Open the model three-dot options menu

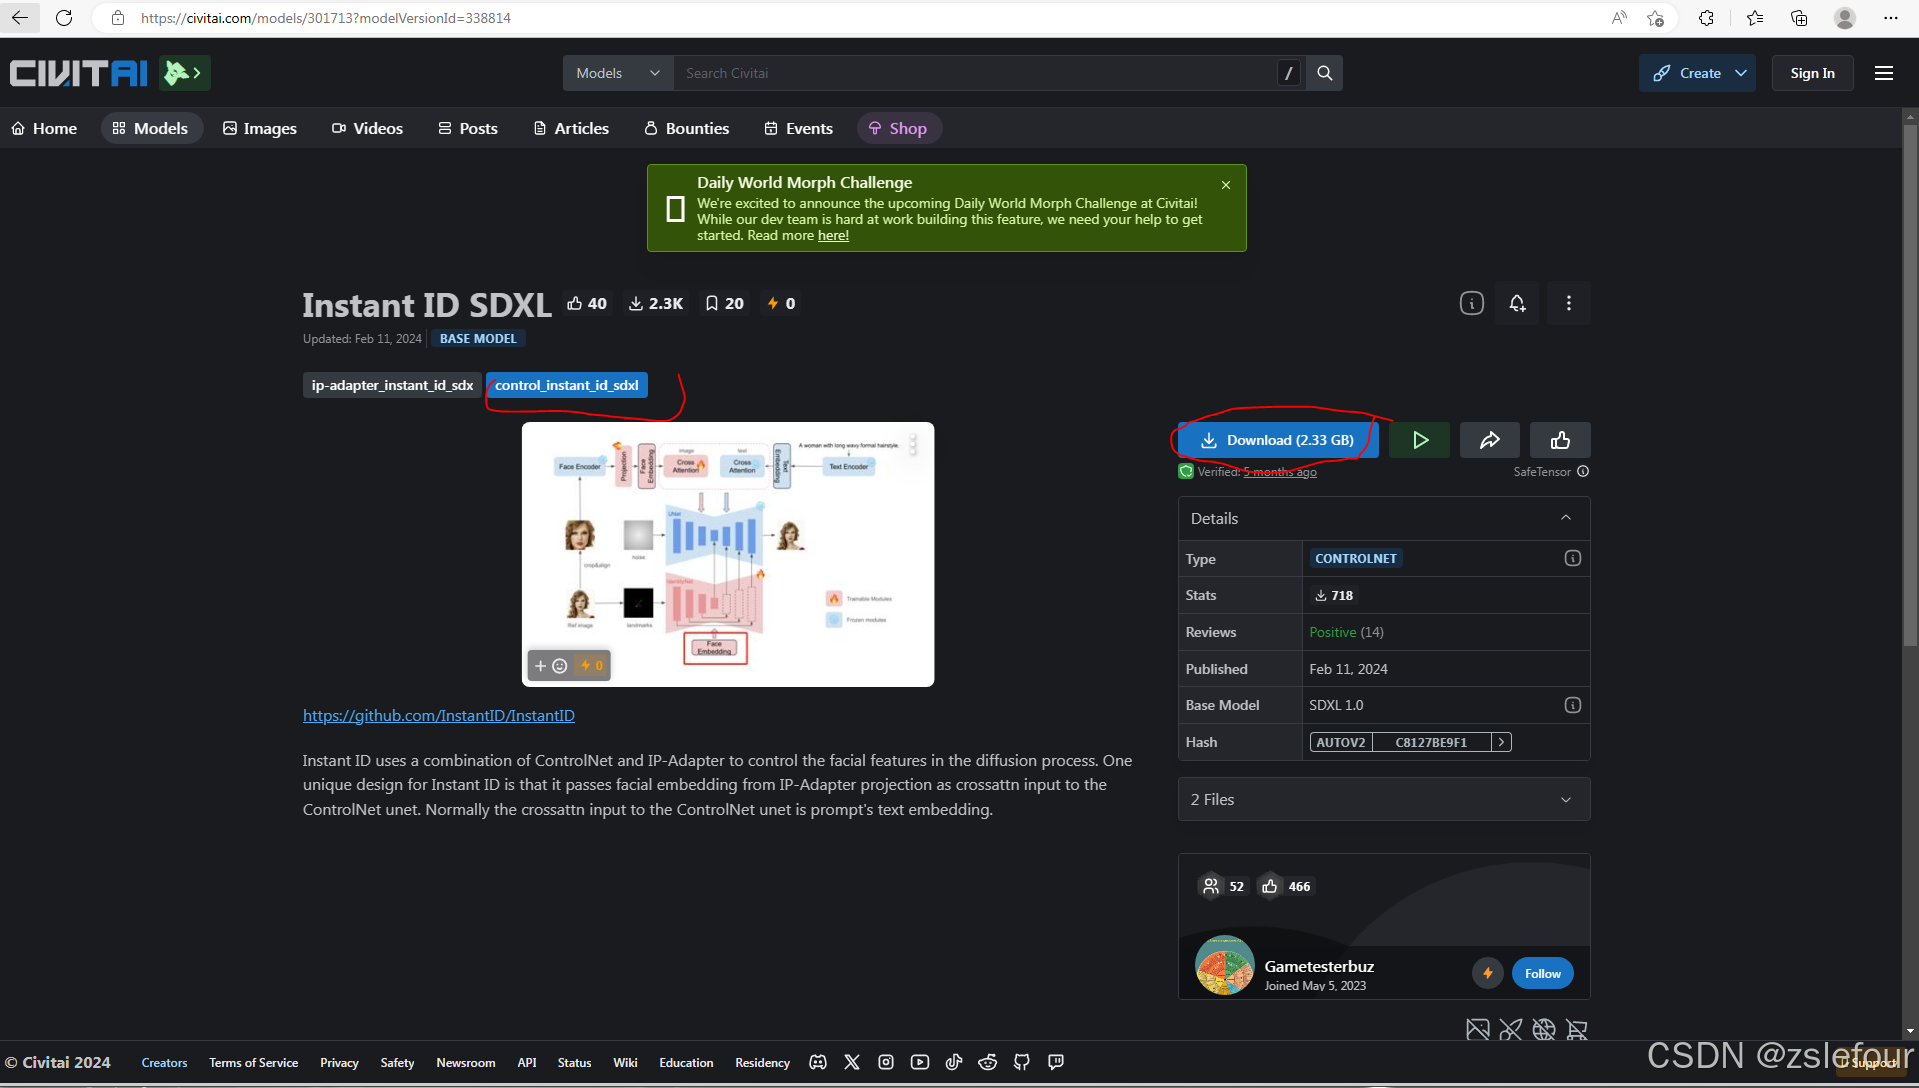tap(1568, 303)
